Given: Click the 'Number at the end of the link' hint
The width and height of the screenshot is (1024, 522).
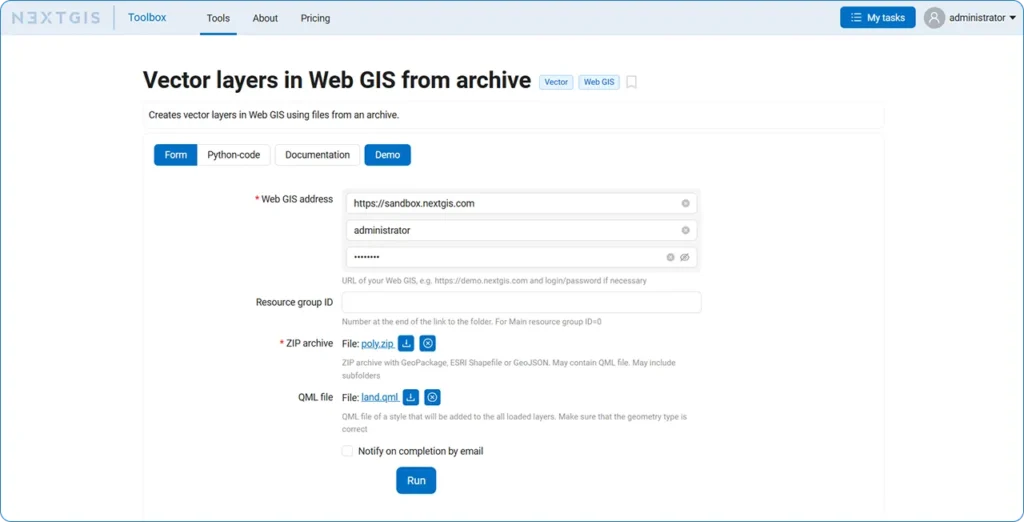Looking at the screenshot, I should 472,321.
